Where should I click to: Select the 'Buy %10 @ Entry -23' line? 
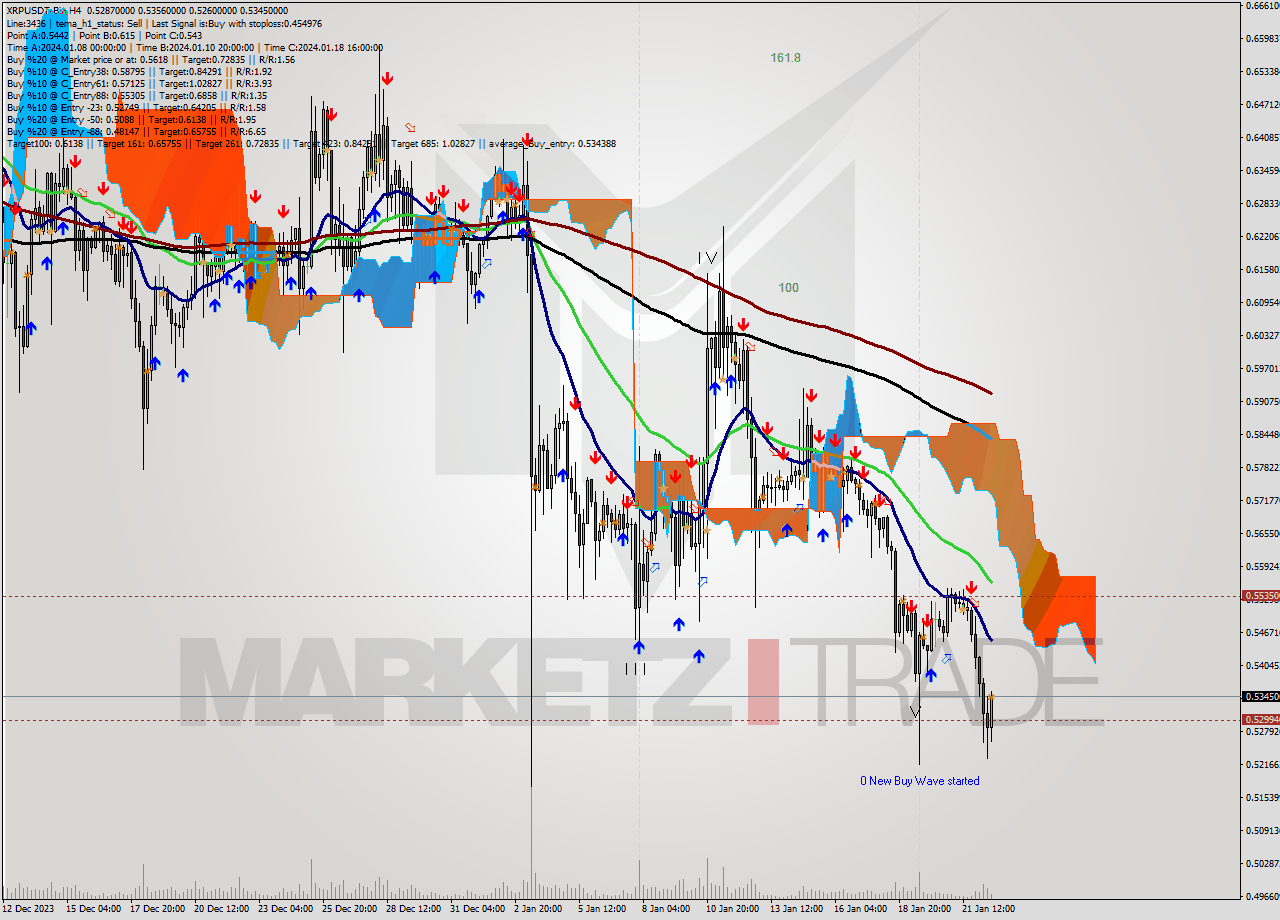(x=136, y=107)
